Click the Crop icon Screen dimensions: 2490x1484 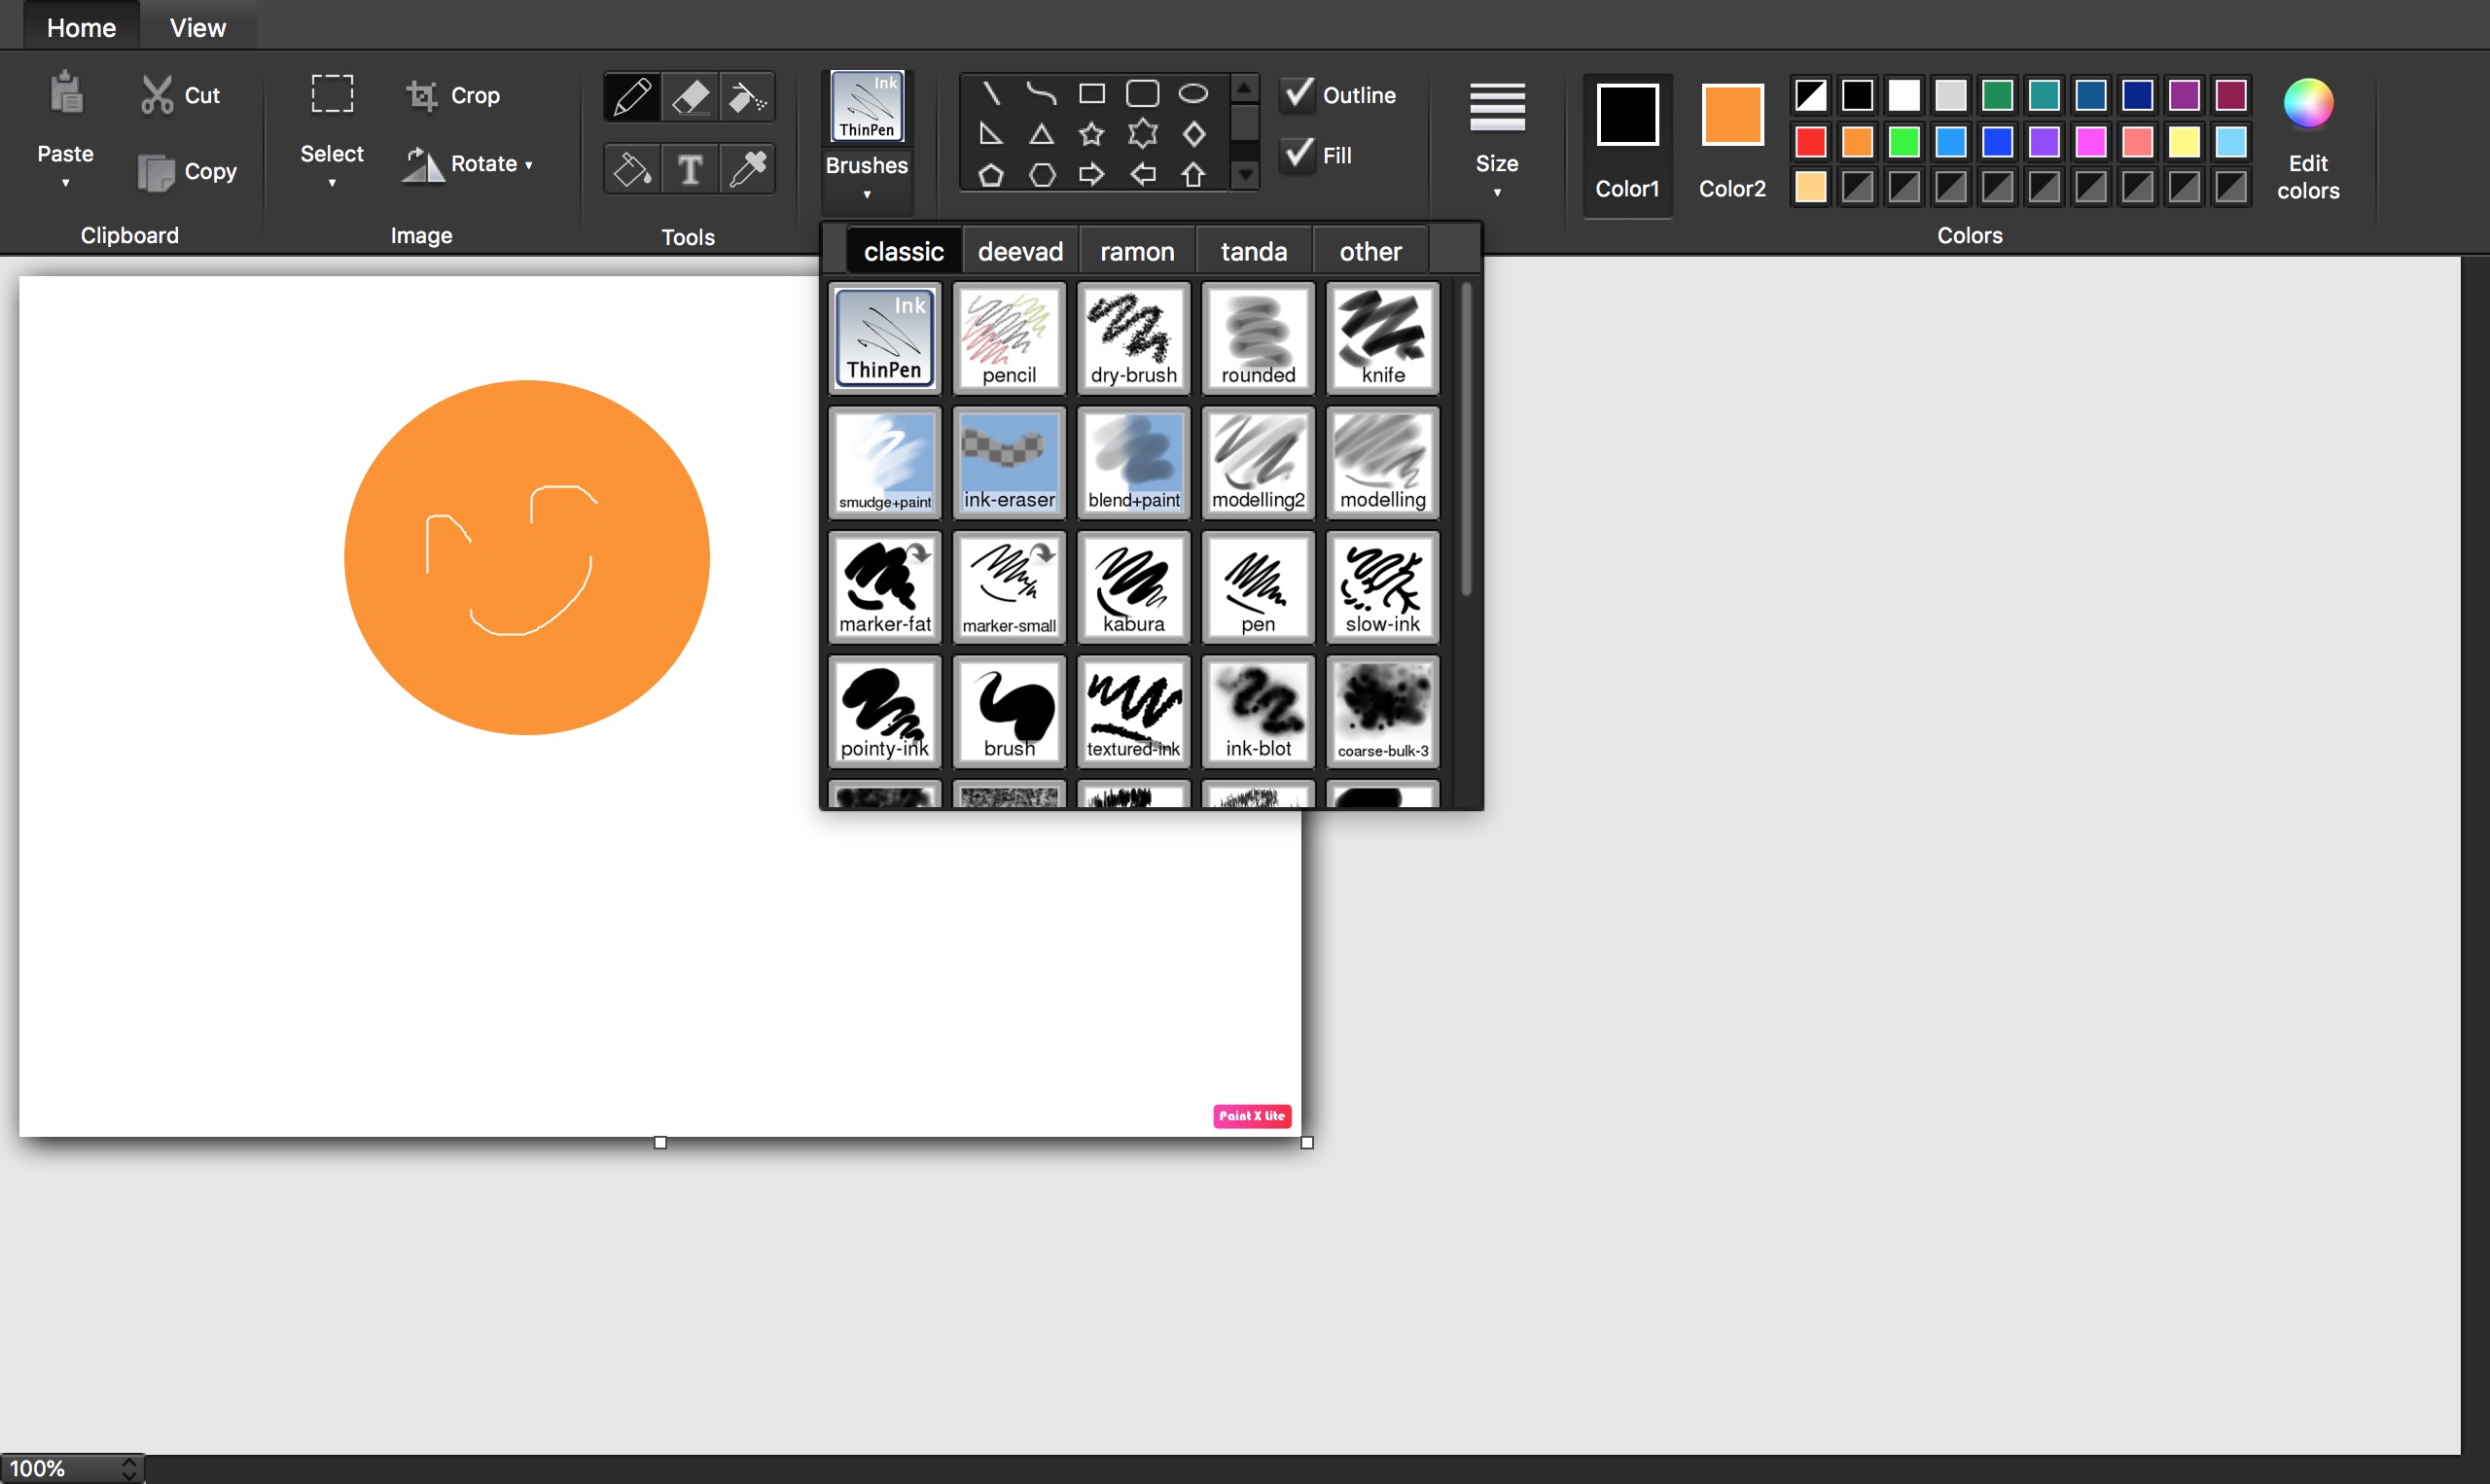pyautogui.click(x=422, y=95)
